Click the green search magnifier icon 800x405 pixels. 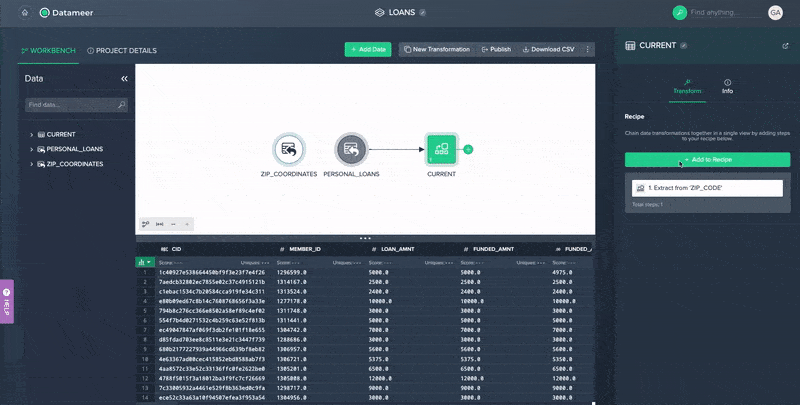[680, 13]
